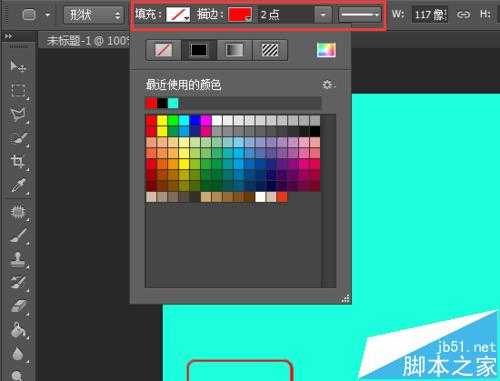Expand the toolbar double-arrow icon
The height and width of the screenshot is (381, 500).
(x=8, y=36)
